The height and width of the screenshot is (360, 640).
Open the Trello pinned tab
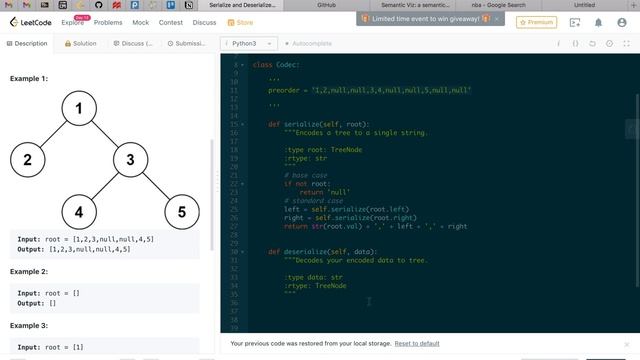pos(171,5)
